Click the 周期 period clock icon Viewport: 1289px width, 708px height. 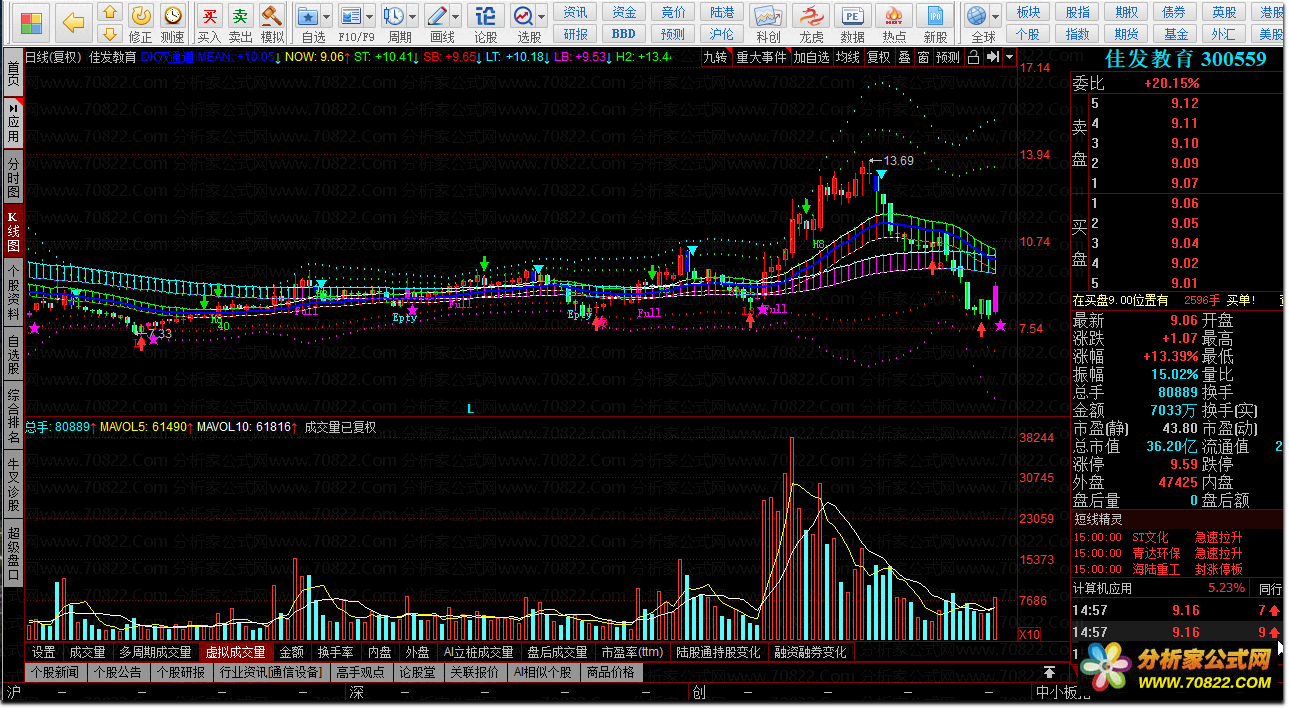[x=394, y=16]
